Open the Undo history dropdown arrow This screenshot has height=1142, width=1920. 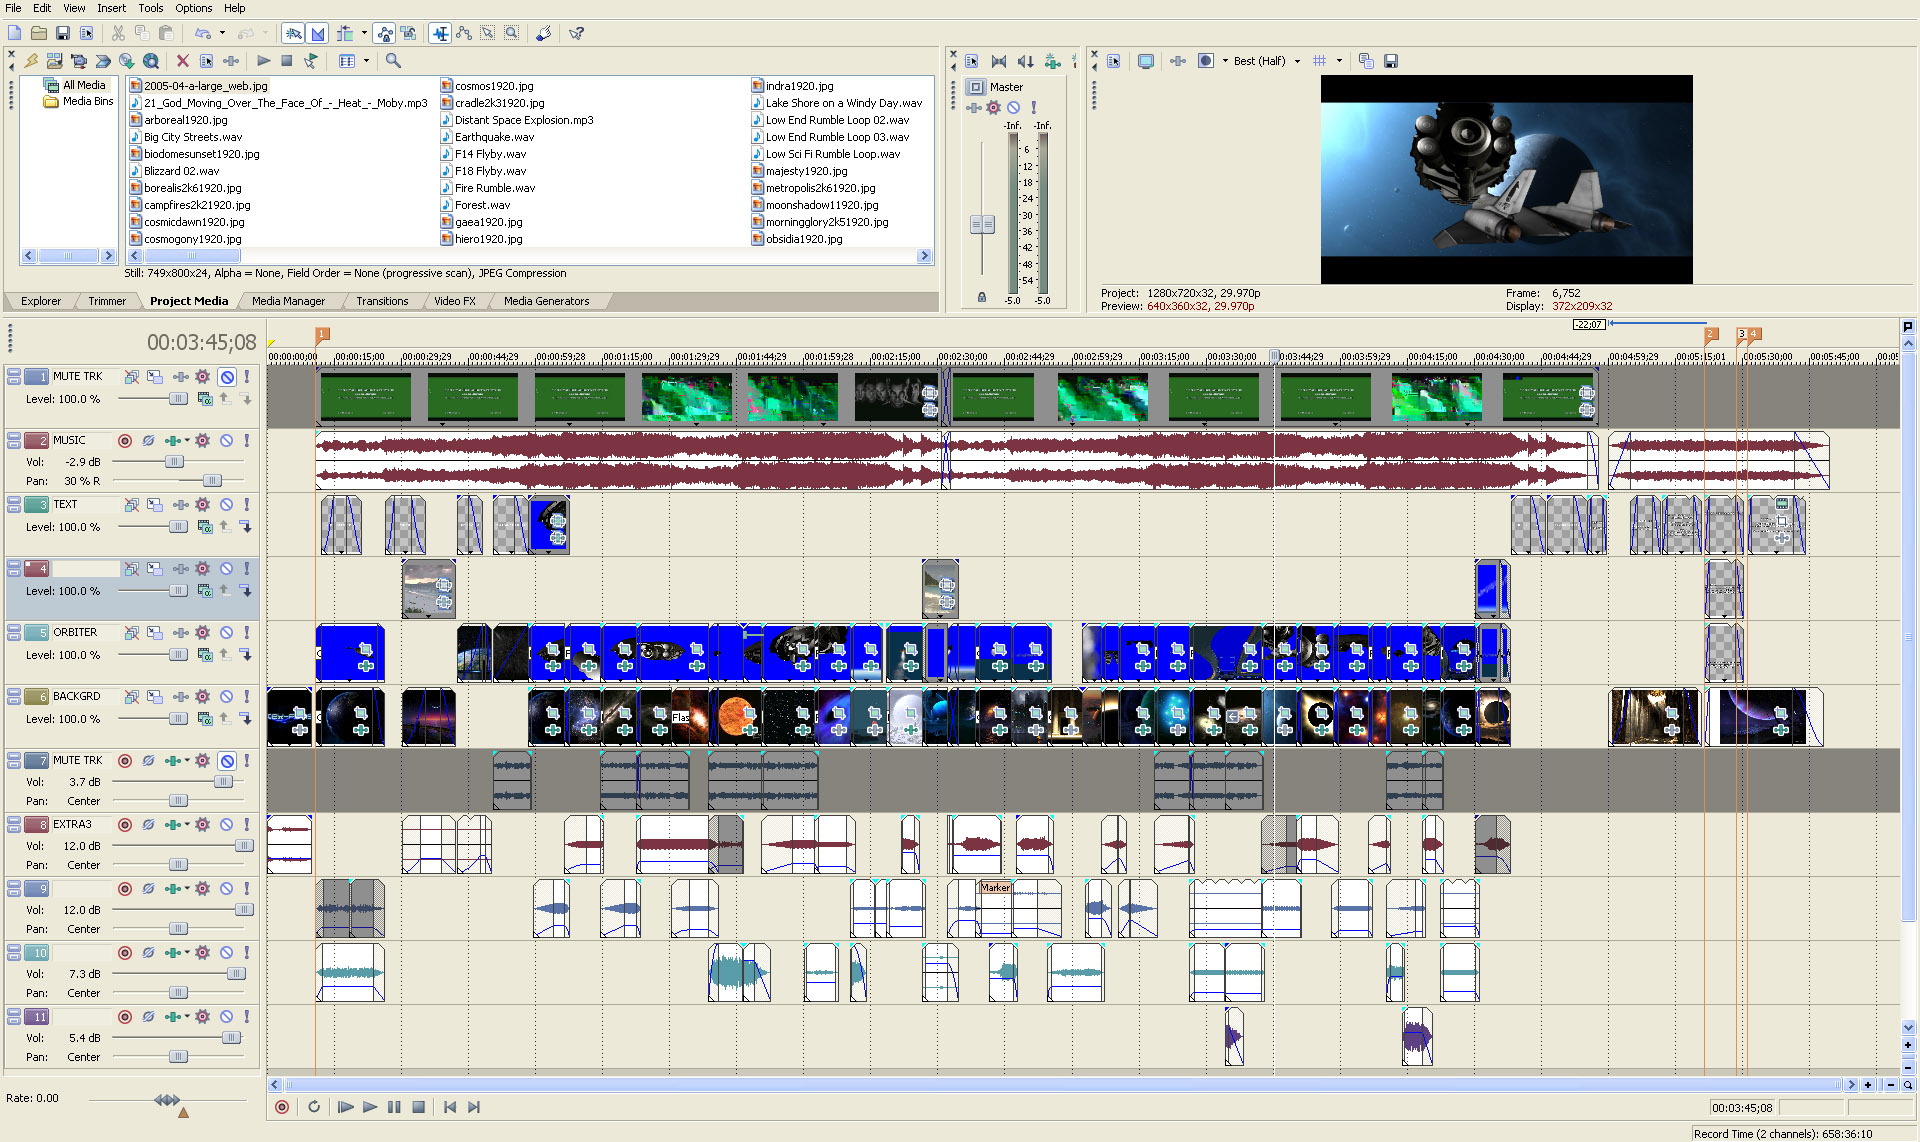point(222,33)
